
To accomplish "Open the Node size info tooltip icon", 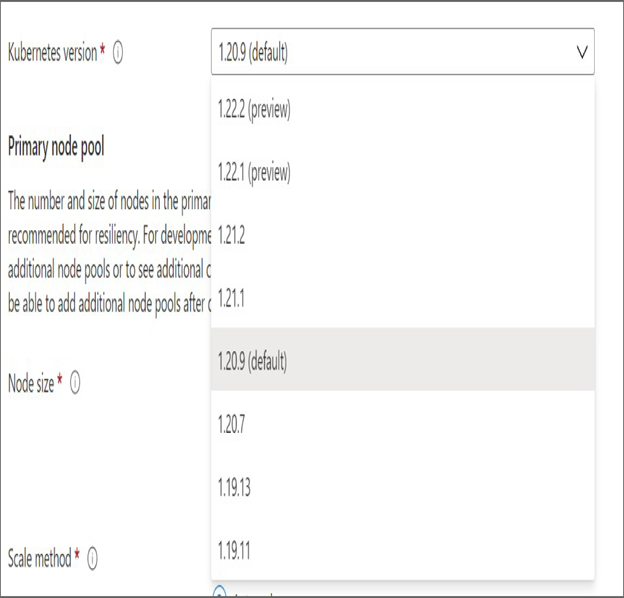I will [x=75, y=382].
